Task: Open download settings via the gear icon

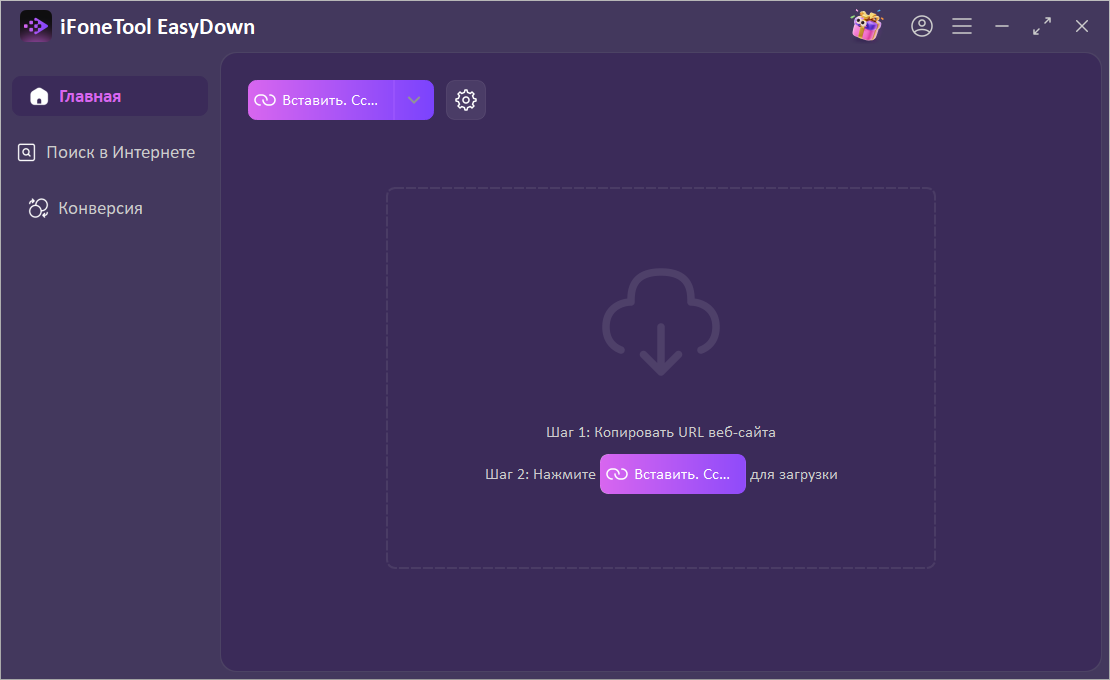Action: coord(466,99)
